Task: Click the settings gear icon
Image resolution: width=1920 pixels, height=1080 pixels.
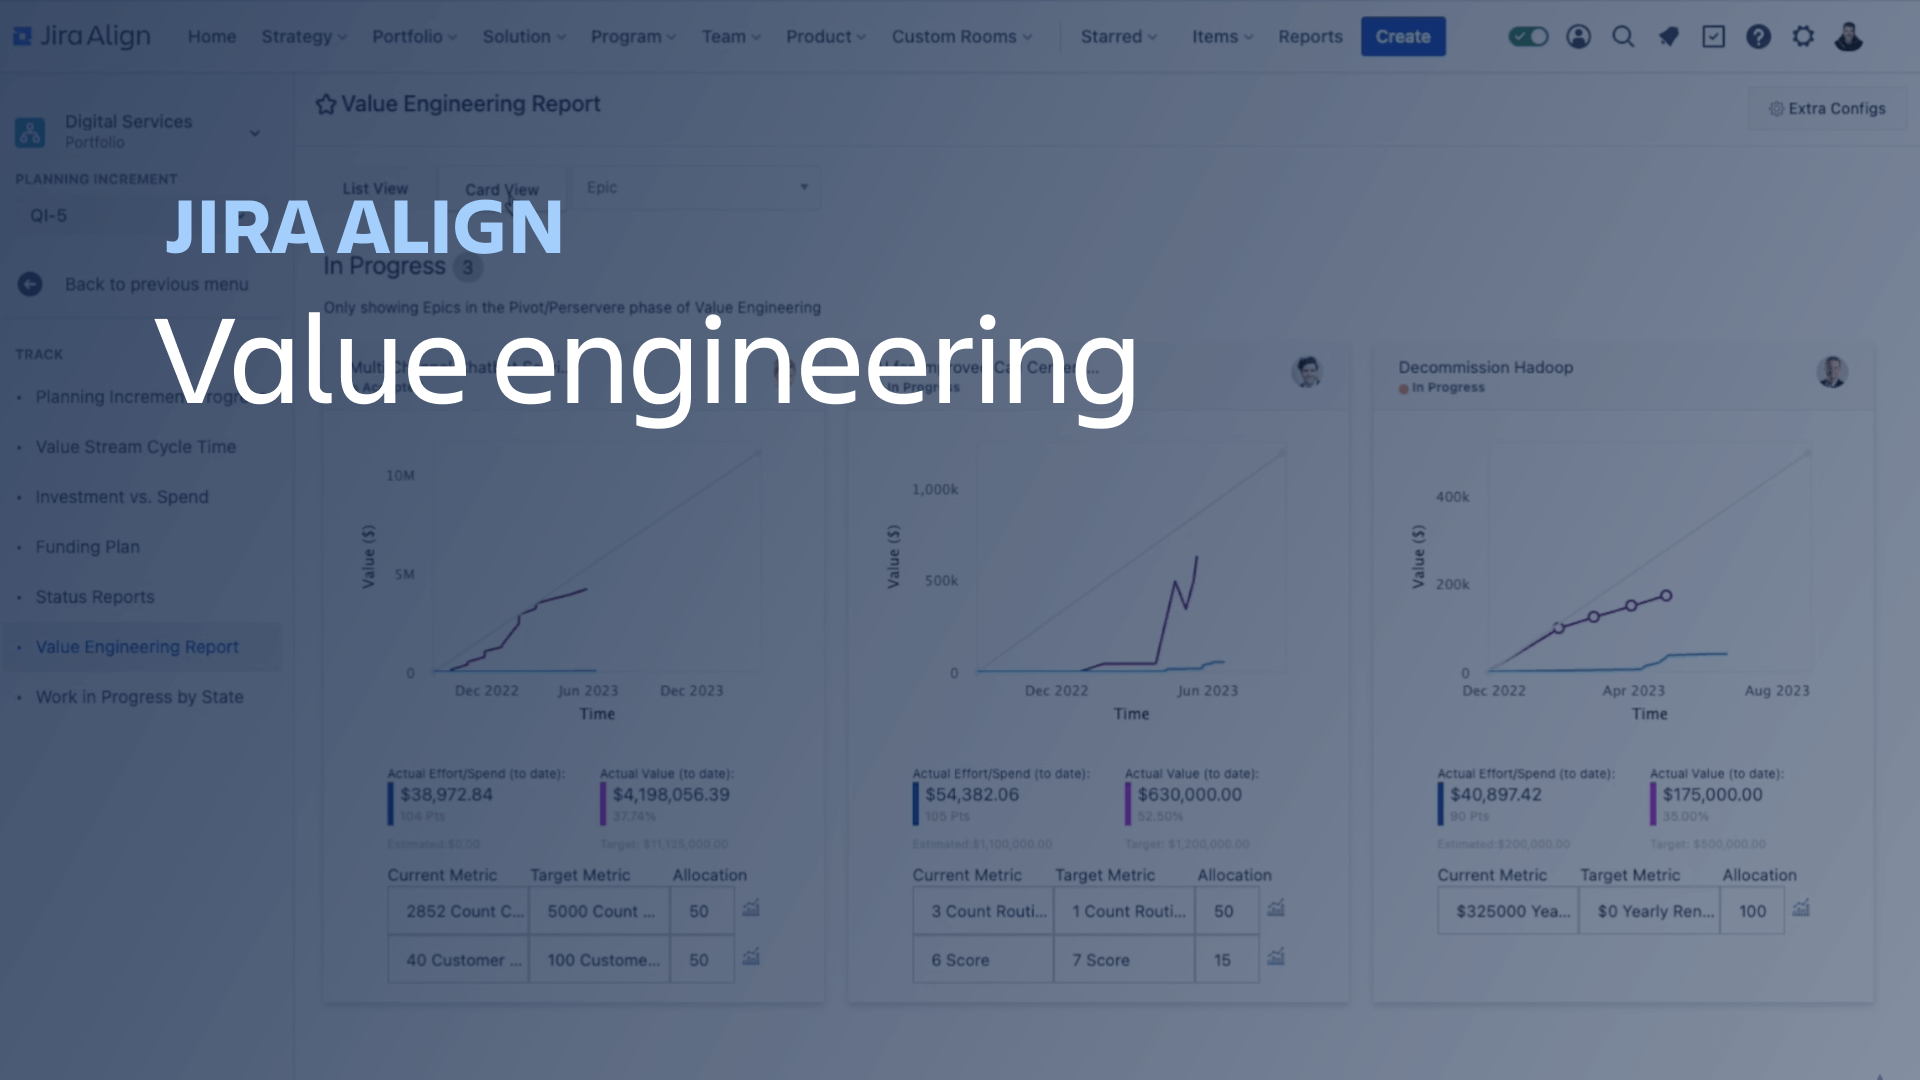Action: pos(1803,36)
